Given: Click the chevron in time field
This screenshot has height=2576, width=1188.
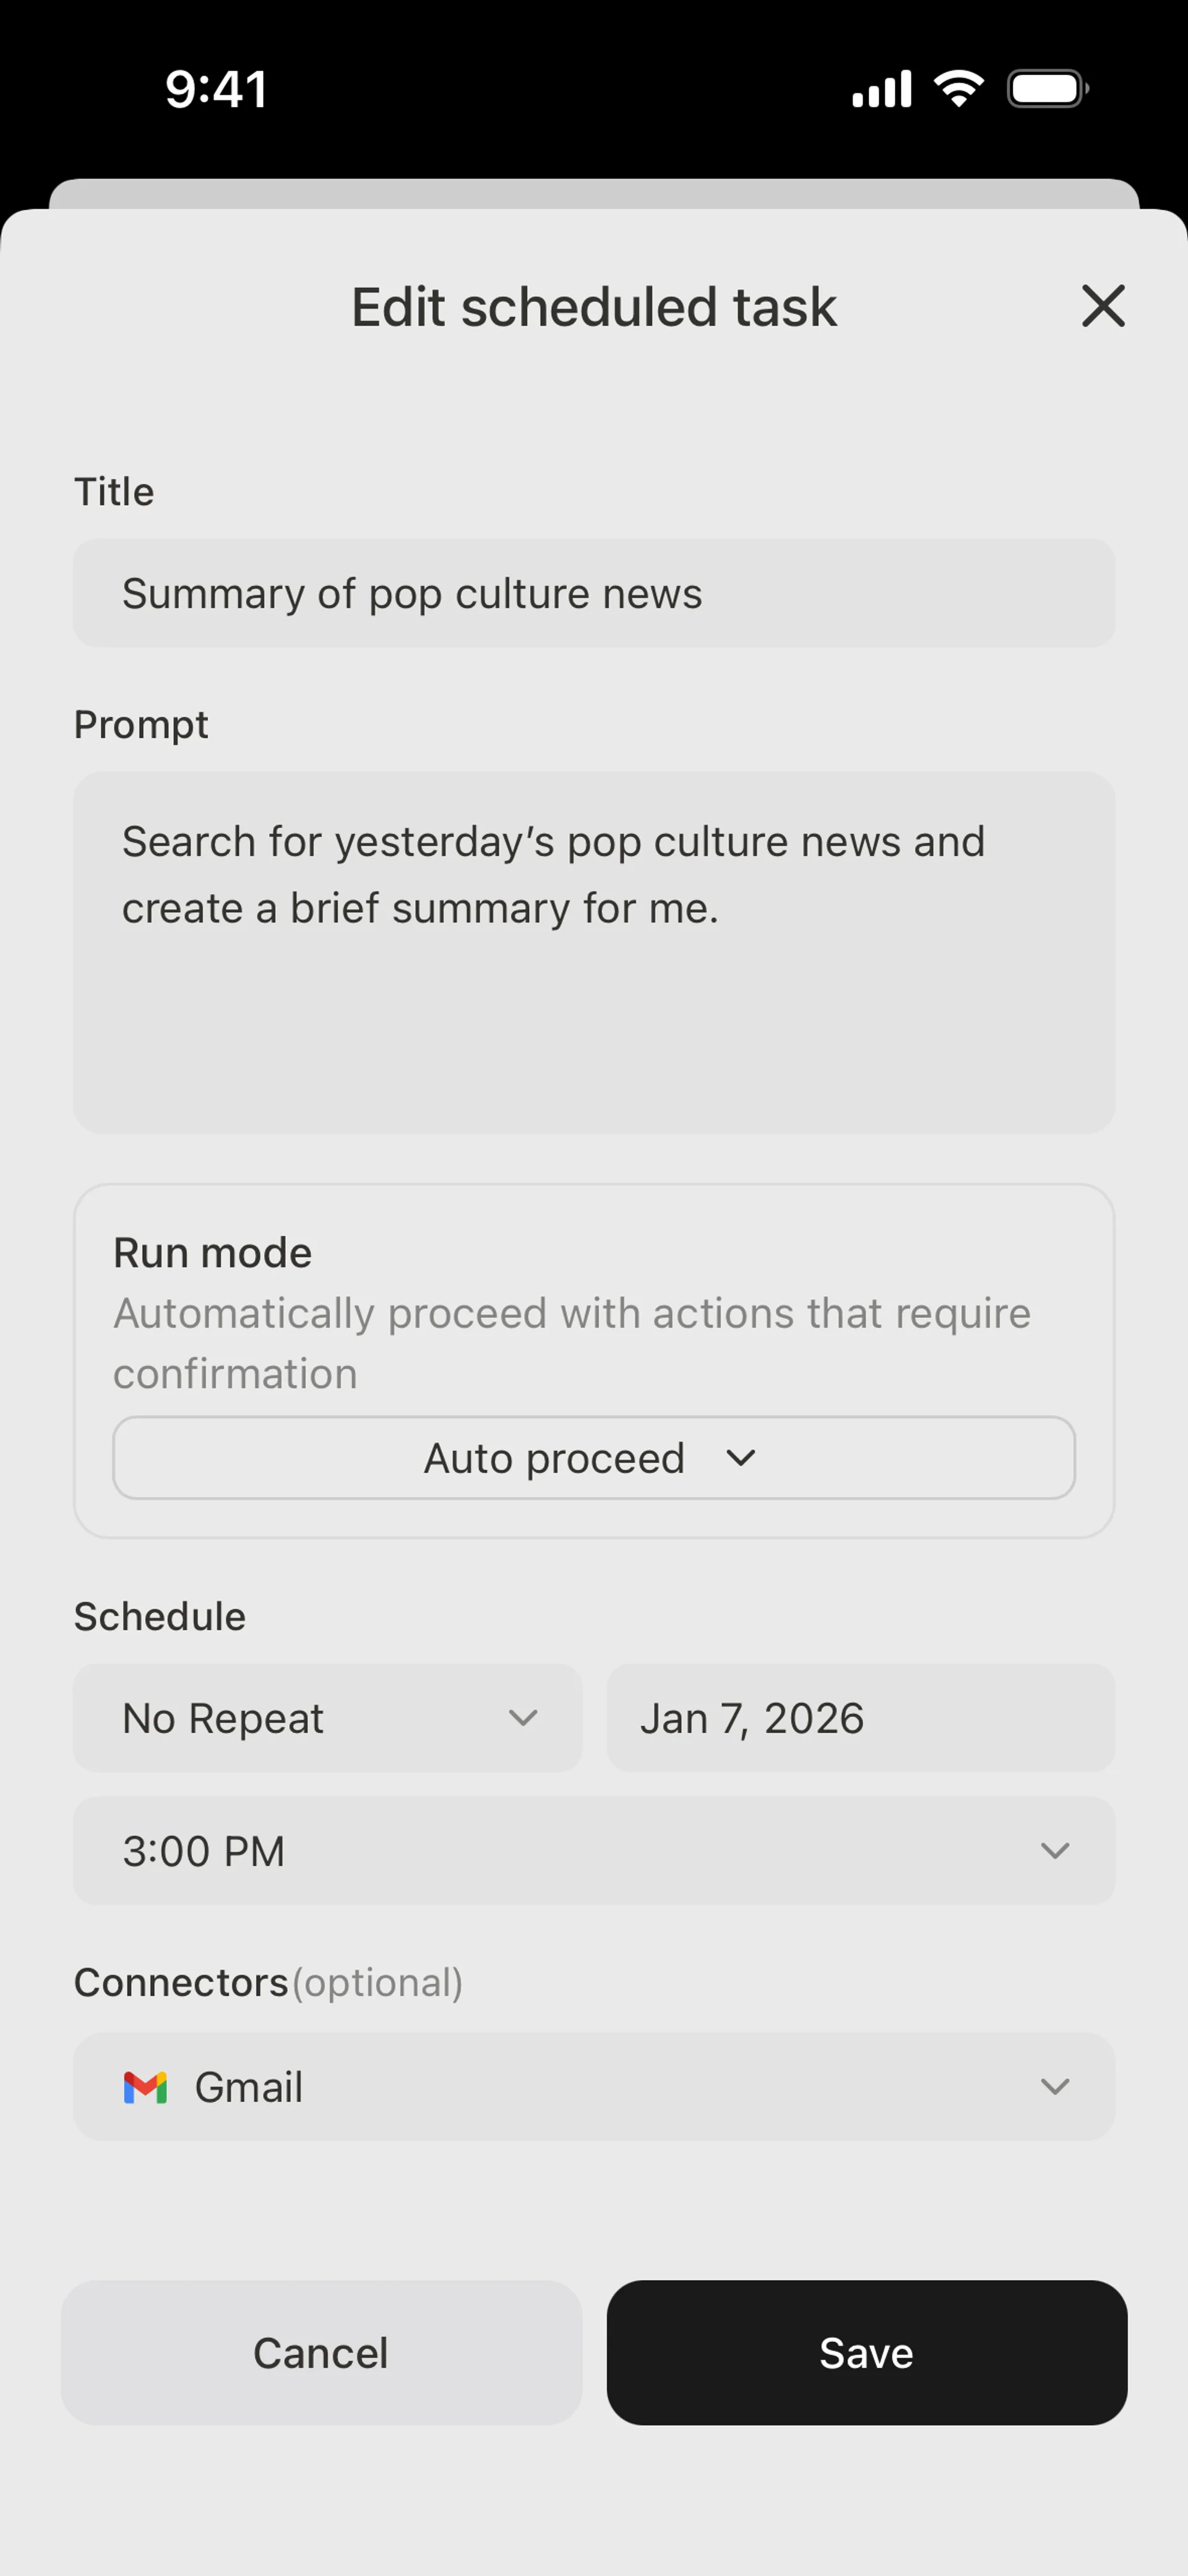Looking at the screenshot, I should [1055, 1850].
